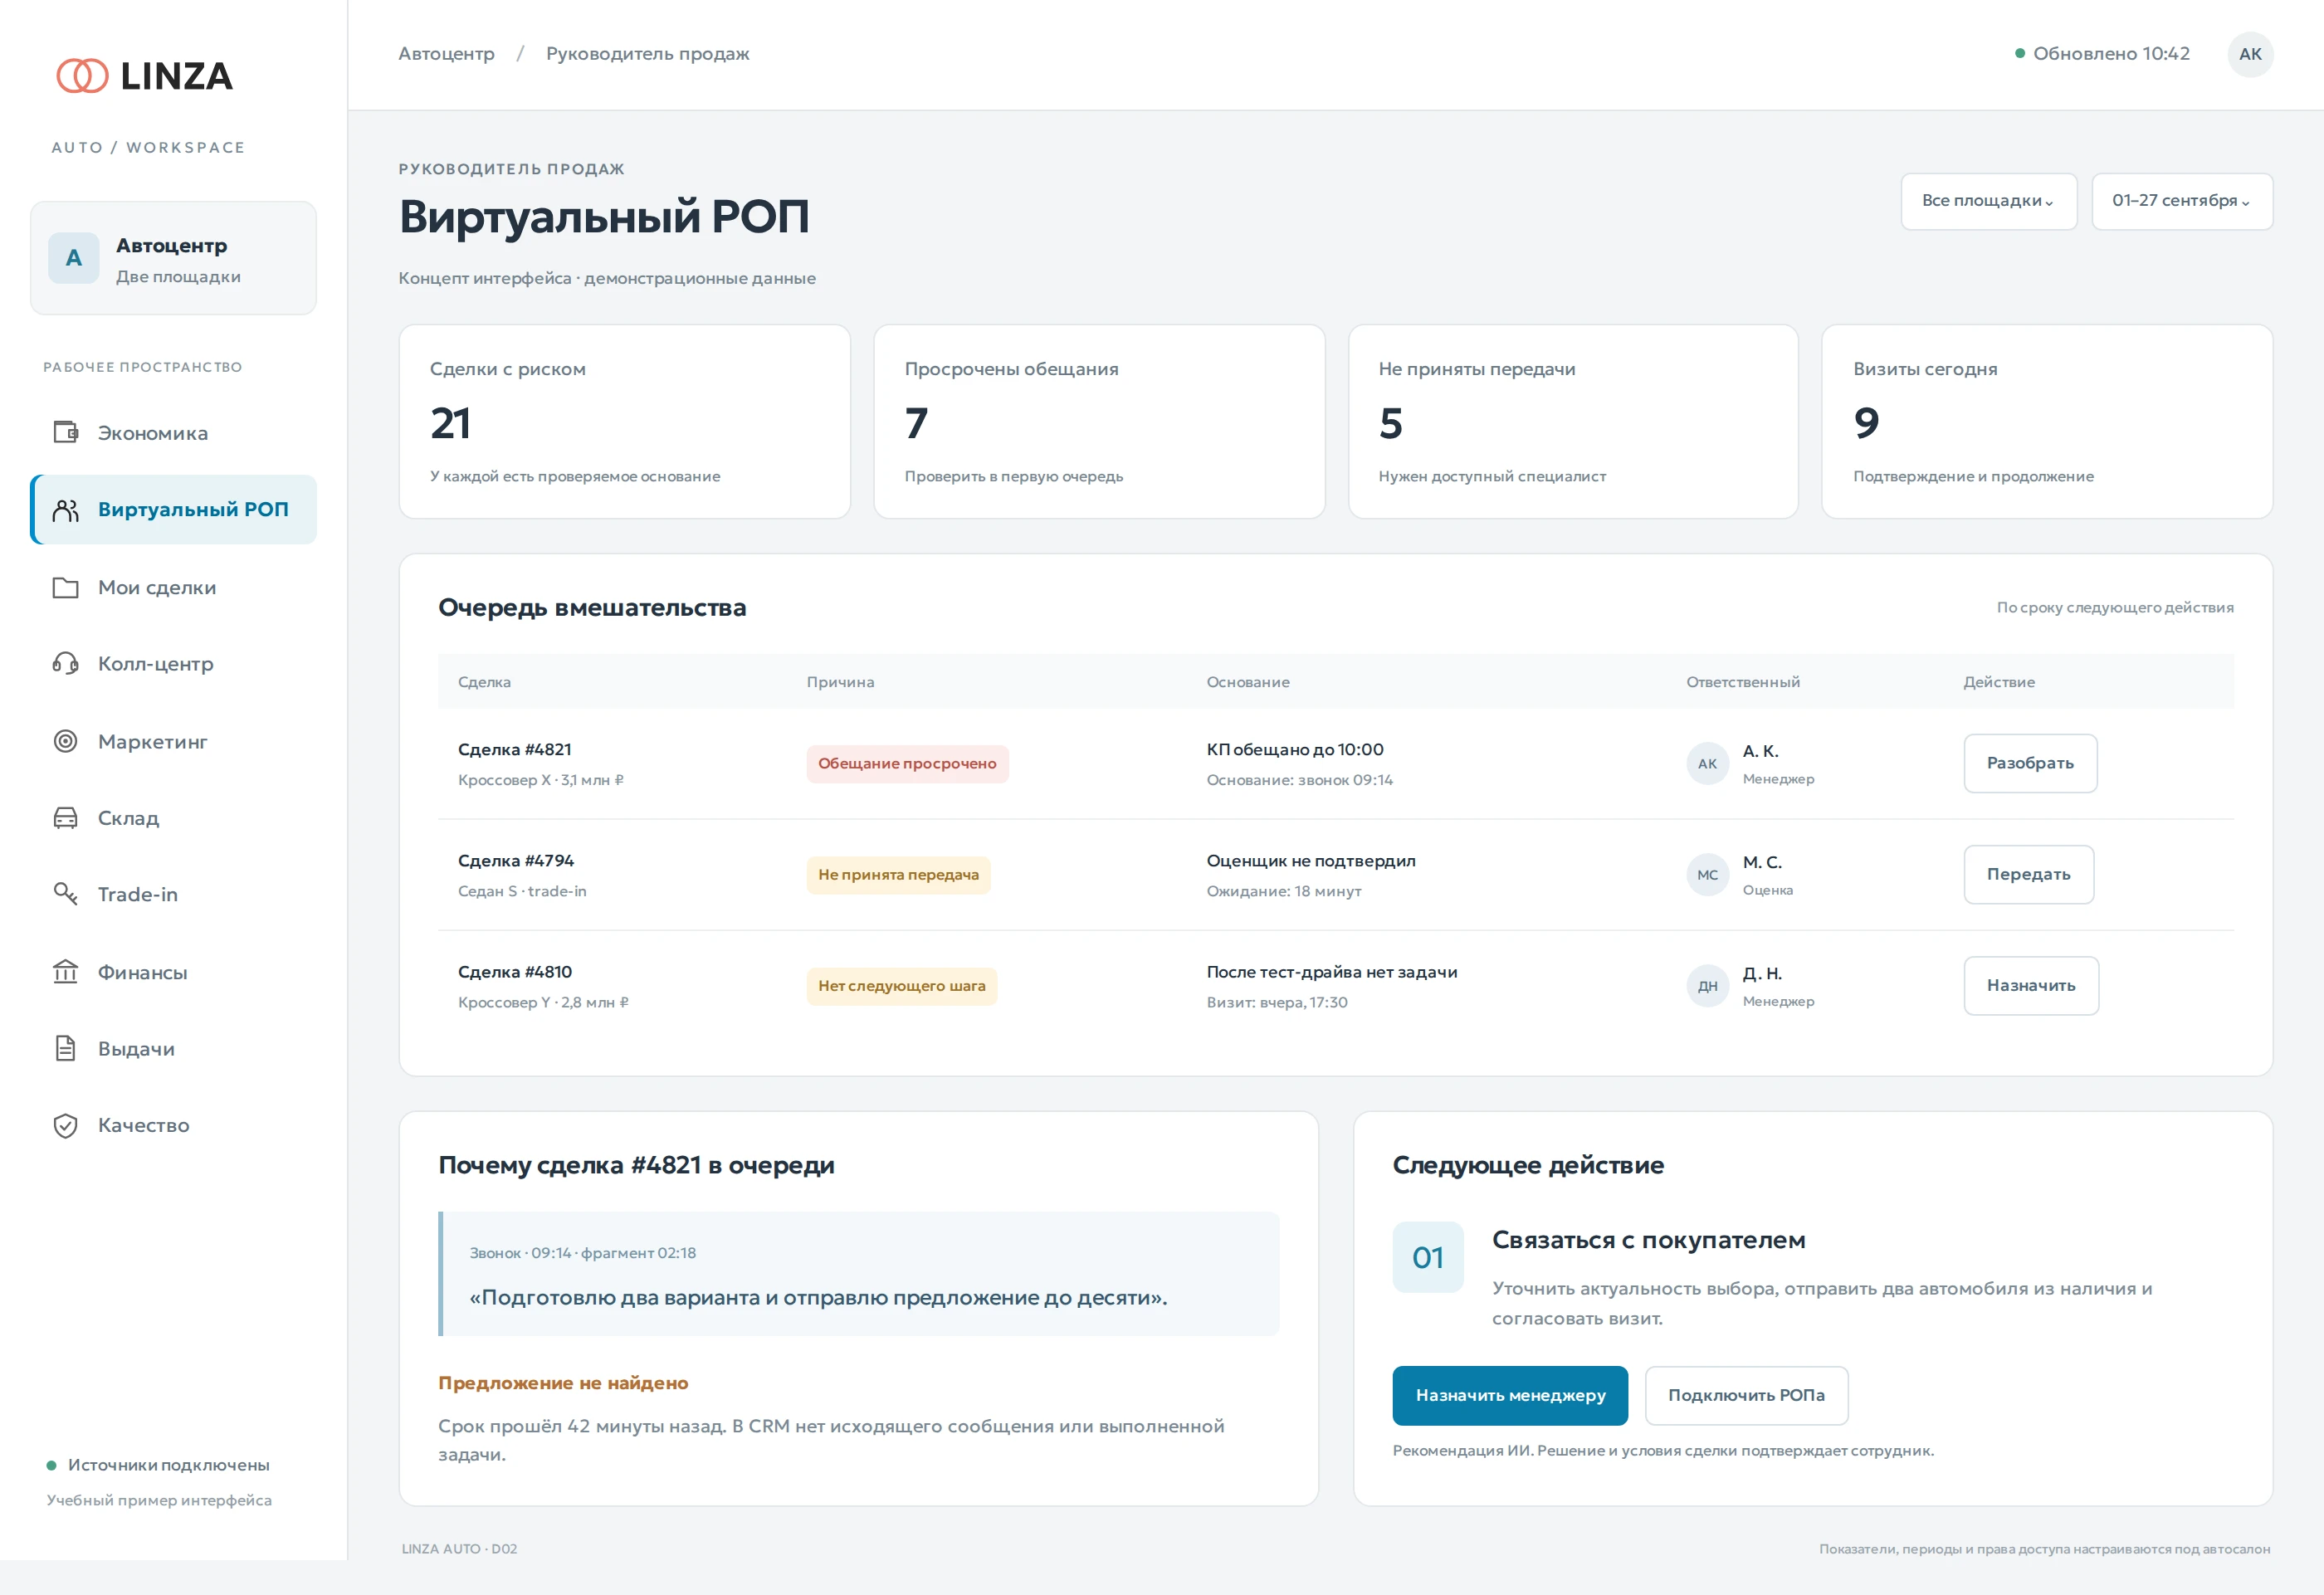
Task: Open the Колл-центр menu item
Action: (174, 664)
